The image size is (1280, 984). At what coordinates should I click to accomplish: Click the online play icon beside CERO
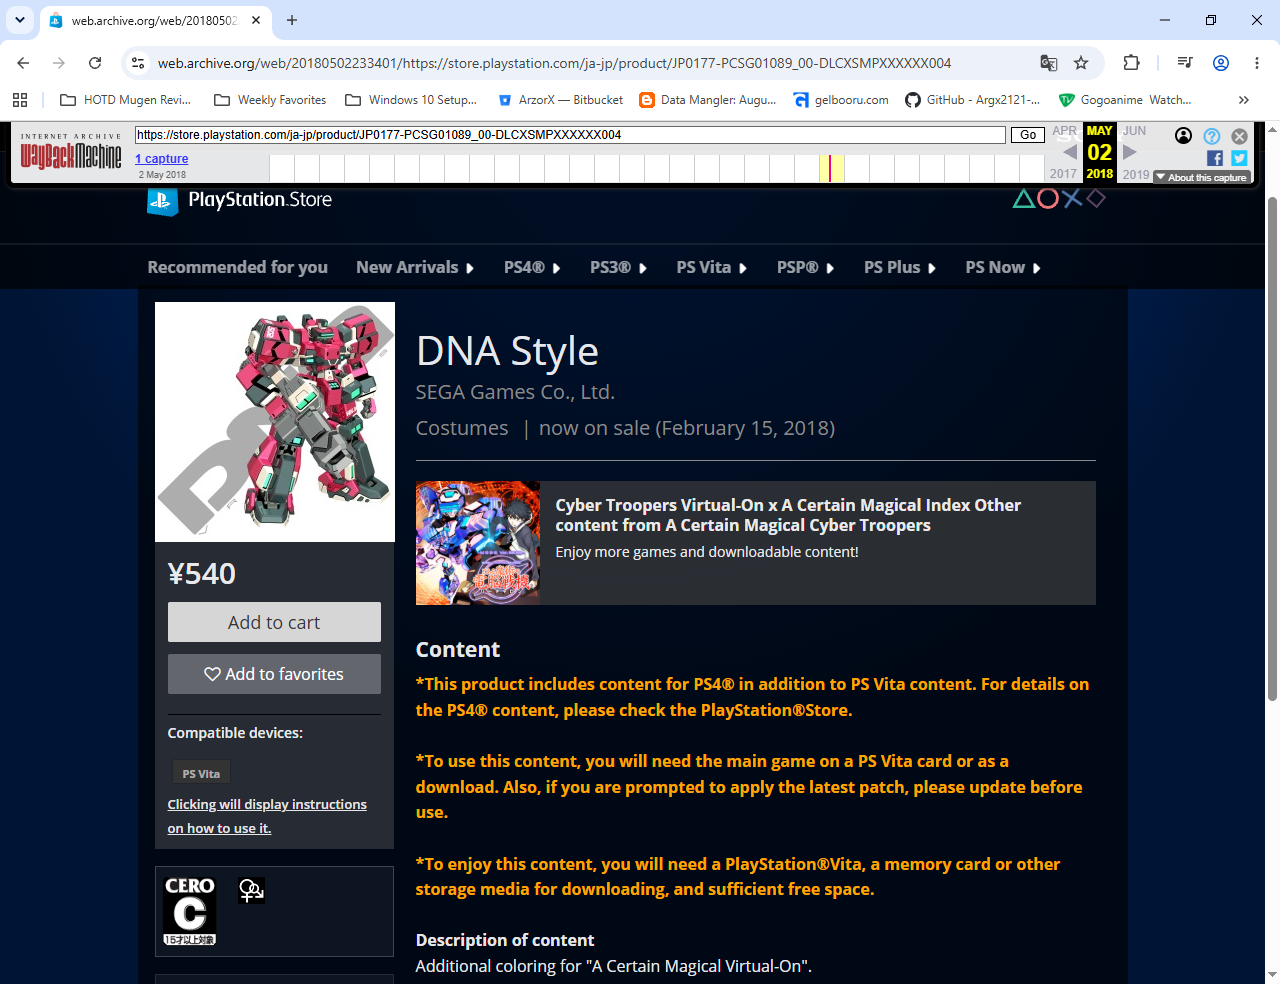click(x=251, y=890)
